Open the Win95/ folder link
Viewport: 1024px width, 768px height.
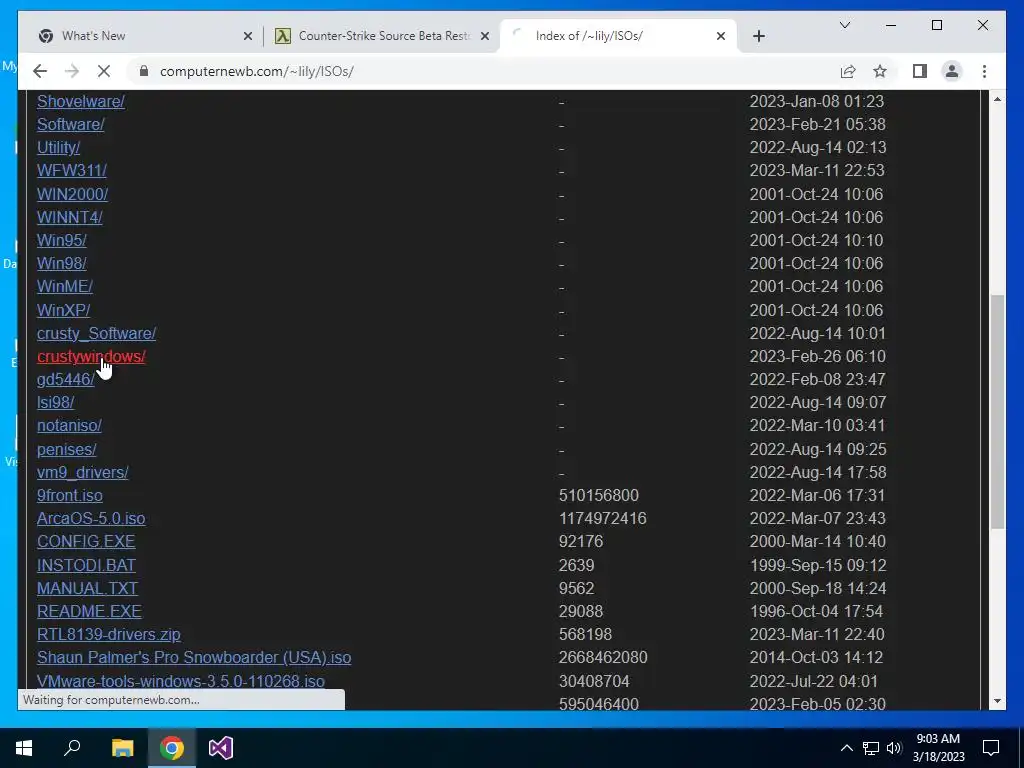point(62,240)
